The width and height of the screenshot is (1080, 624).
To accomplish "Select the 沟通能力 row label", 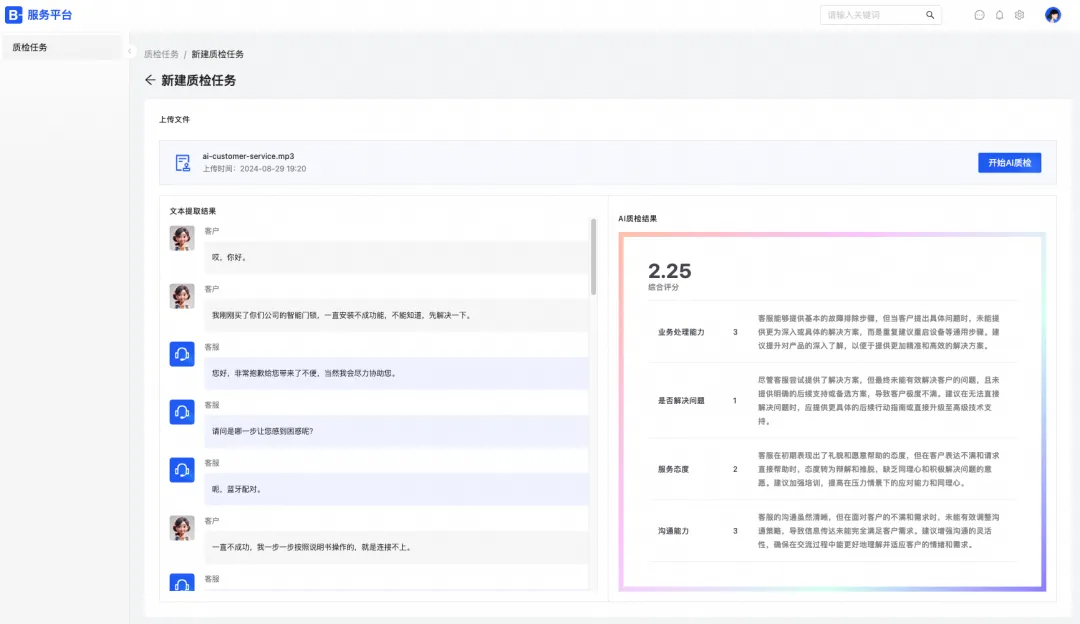I will pos(674,531).
